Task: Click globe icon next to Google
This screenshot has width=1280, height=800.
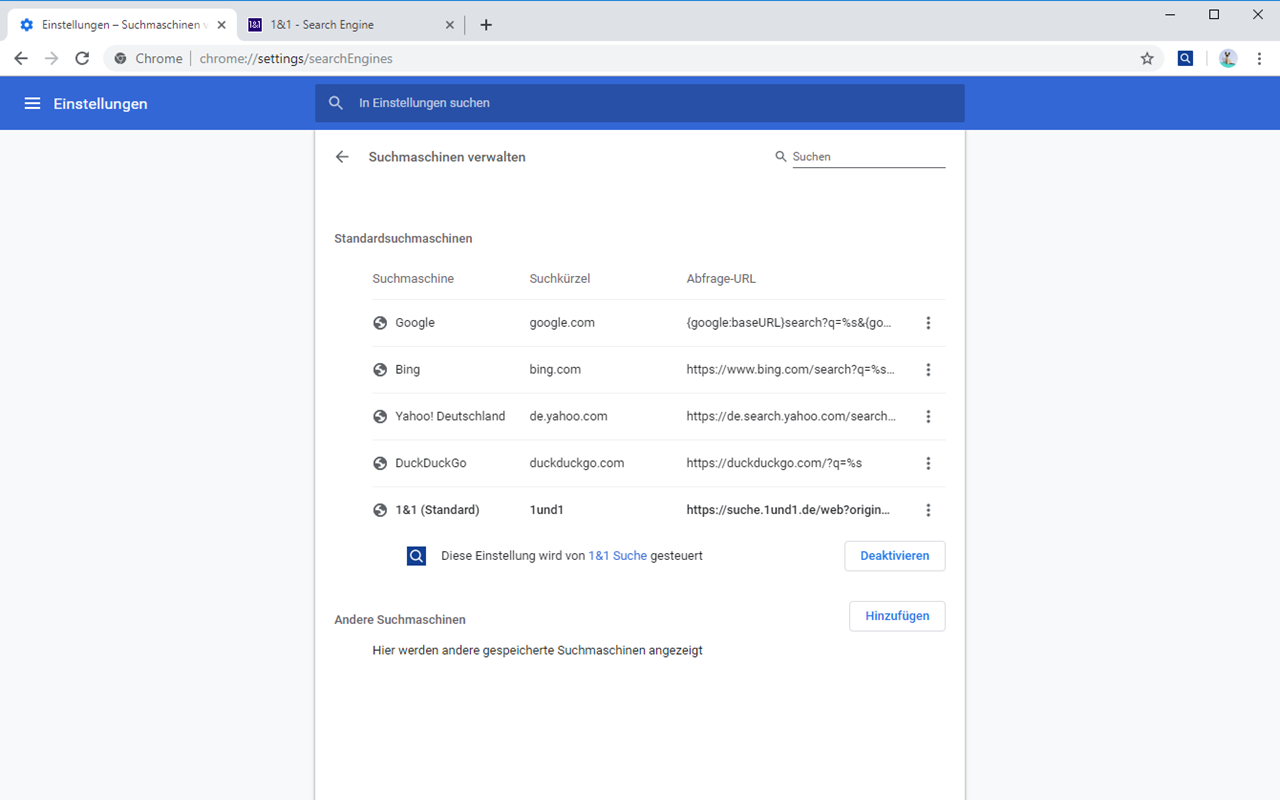Action: [380, 323]
